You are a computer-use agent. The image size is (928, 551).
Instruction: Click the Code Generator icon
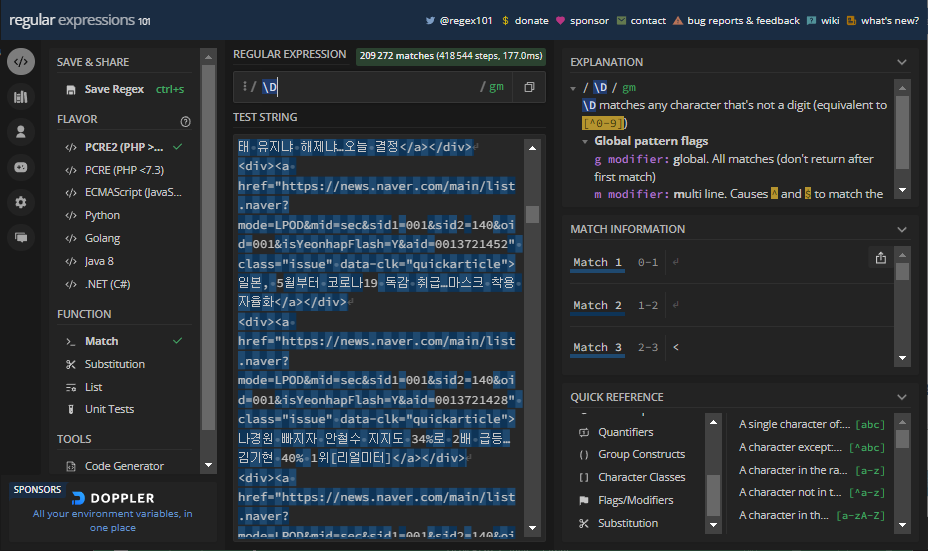(x=71, y=466)
